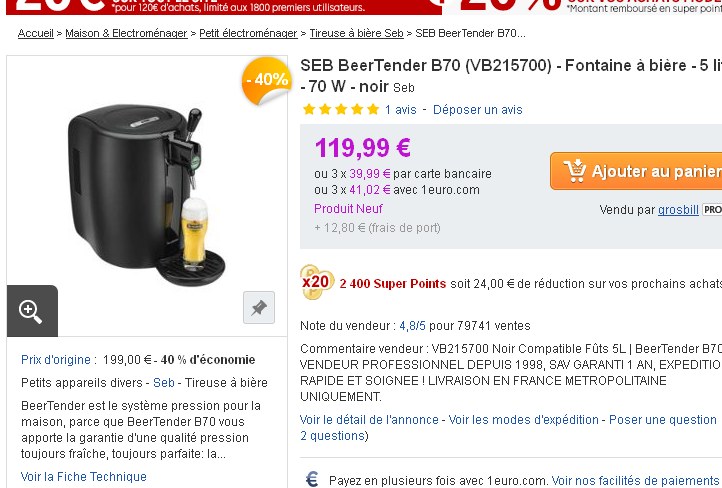
Task: Click the PRO seller badge
Action: coord(711,210)
